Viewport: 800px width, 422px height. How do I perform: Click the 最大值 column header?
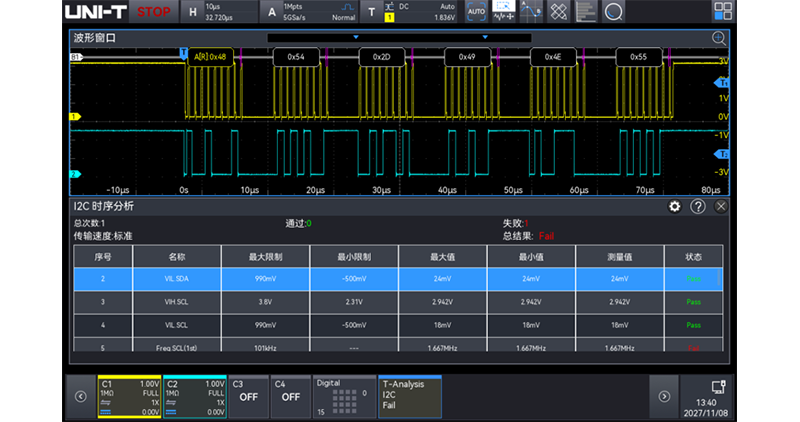coord(442,257)
